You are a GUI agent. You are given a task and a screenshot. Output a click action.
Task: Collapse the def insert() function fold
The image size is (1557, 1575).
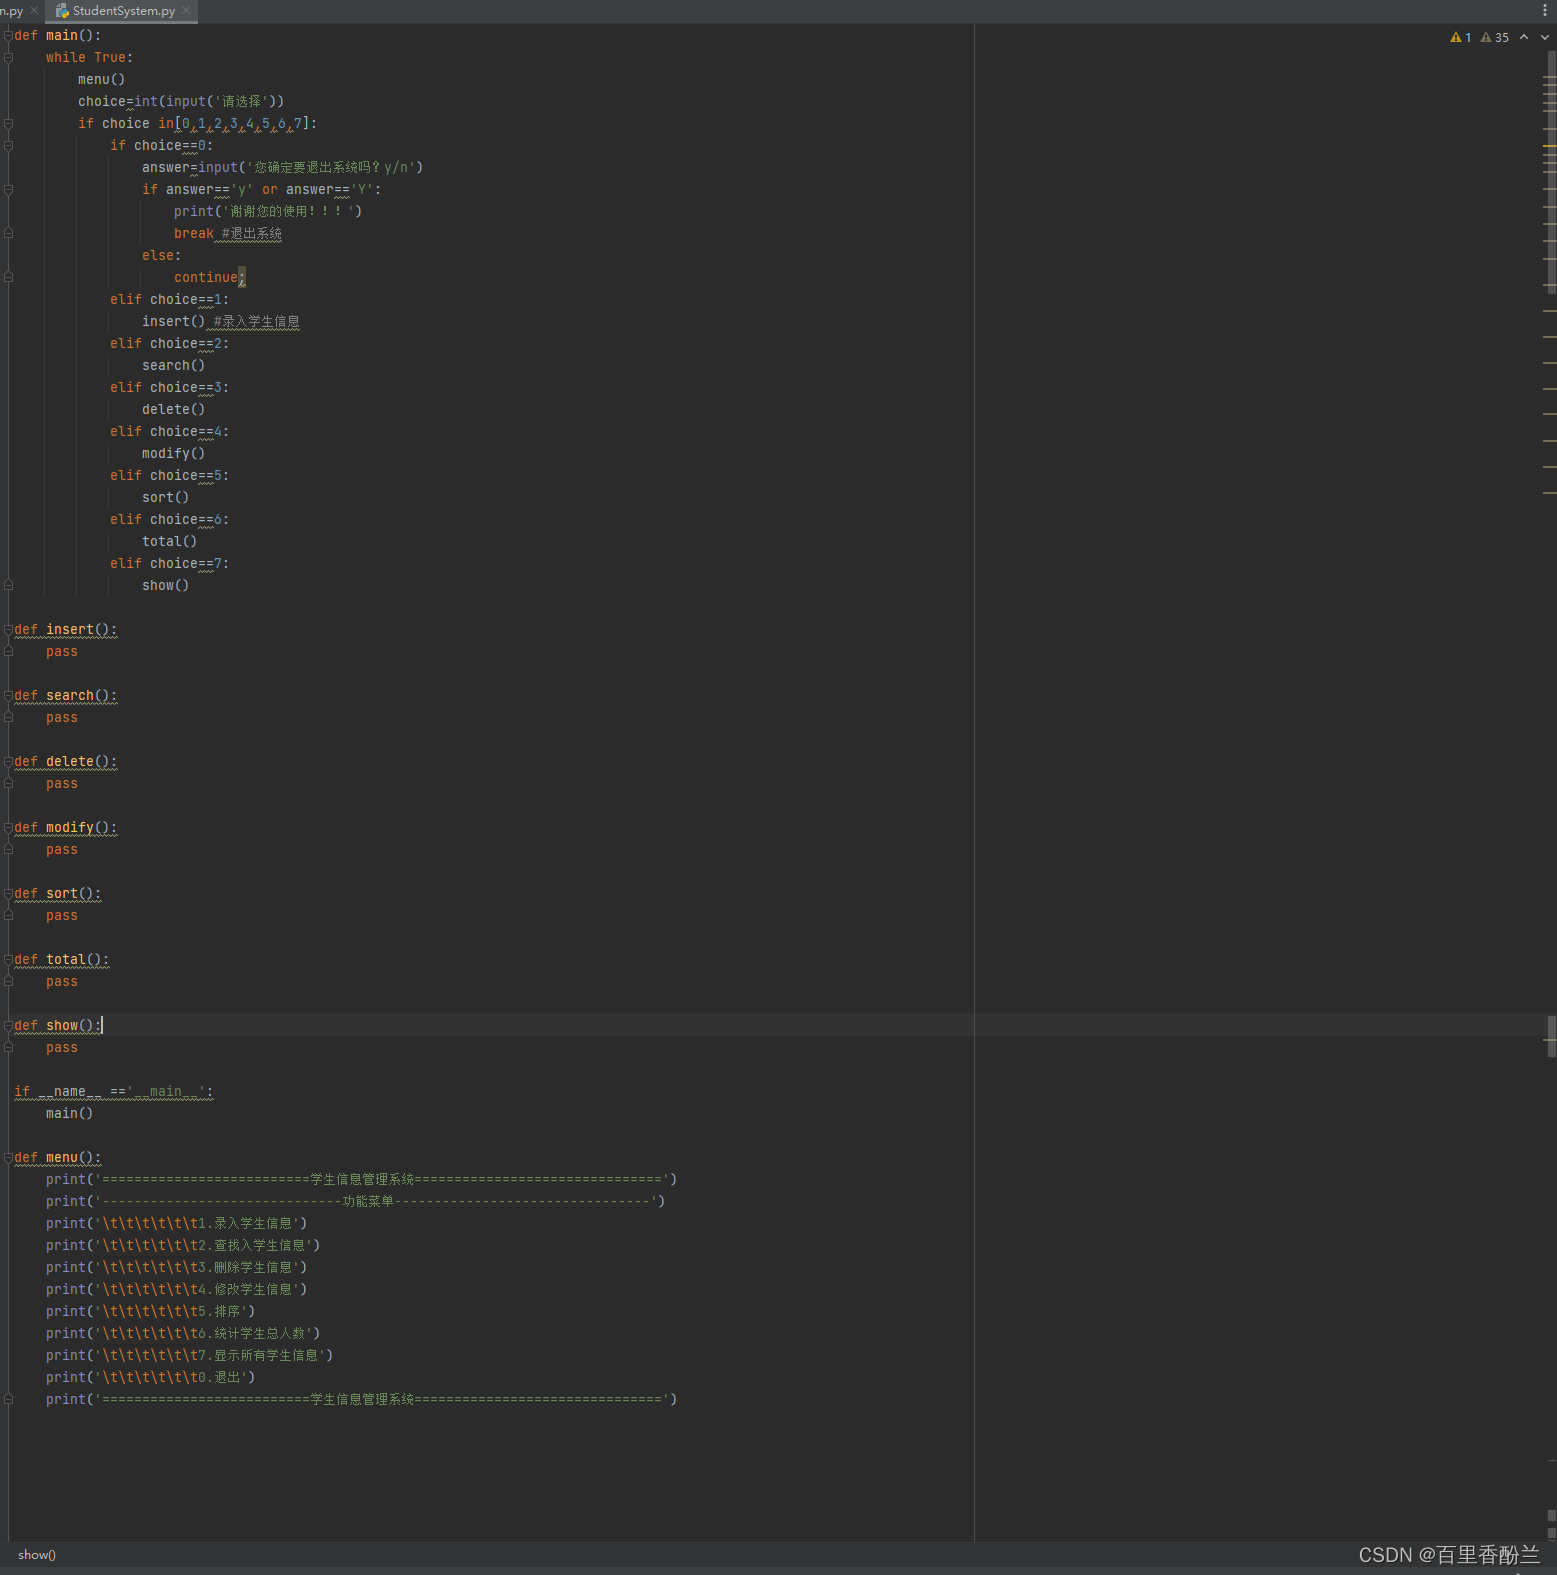(x=8, y=629)
